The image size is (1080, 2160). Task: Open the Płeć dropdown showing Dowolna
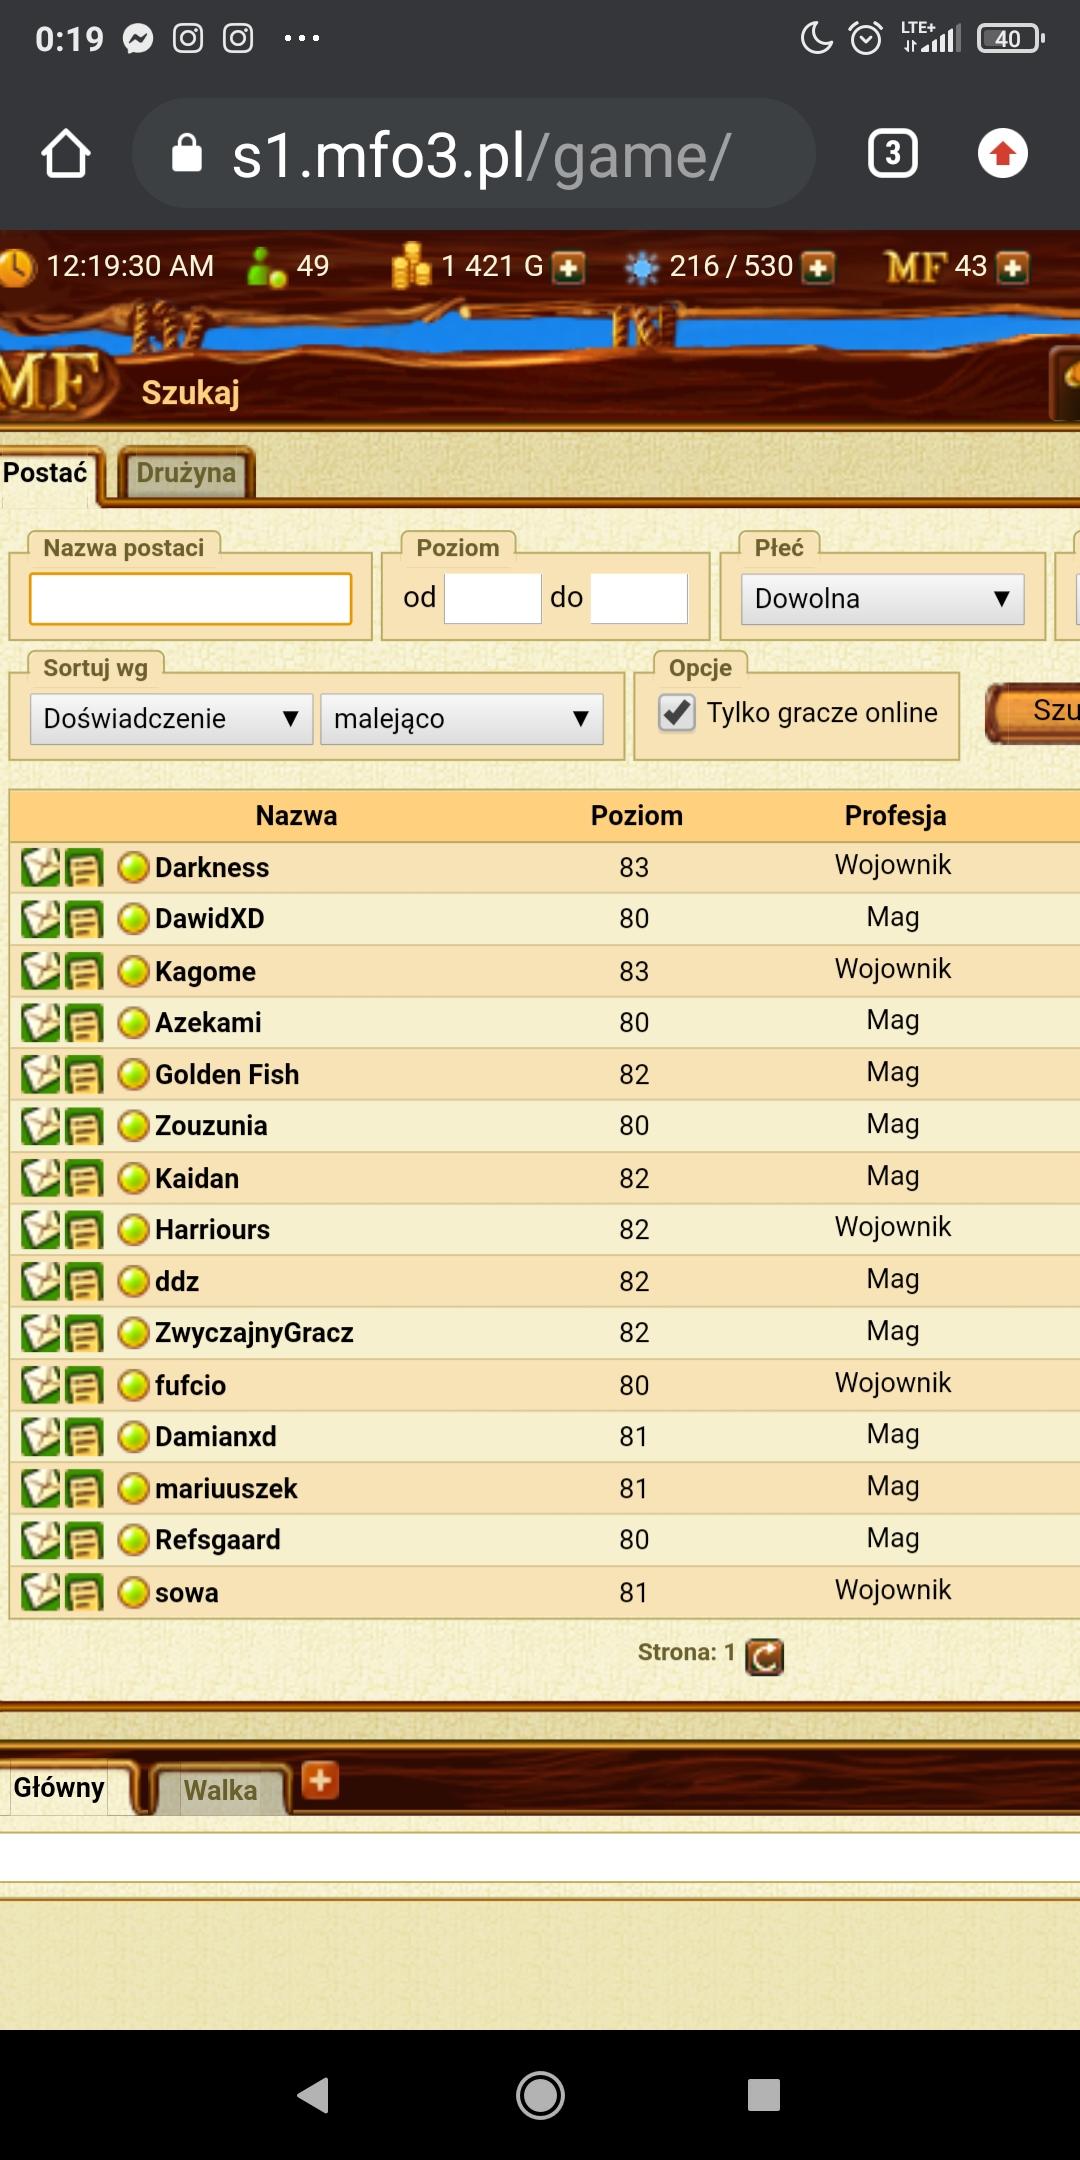pos(882,599)
